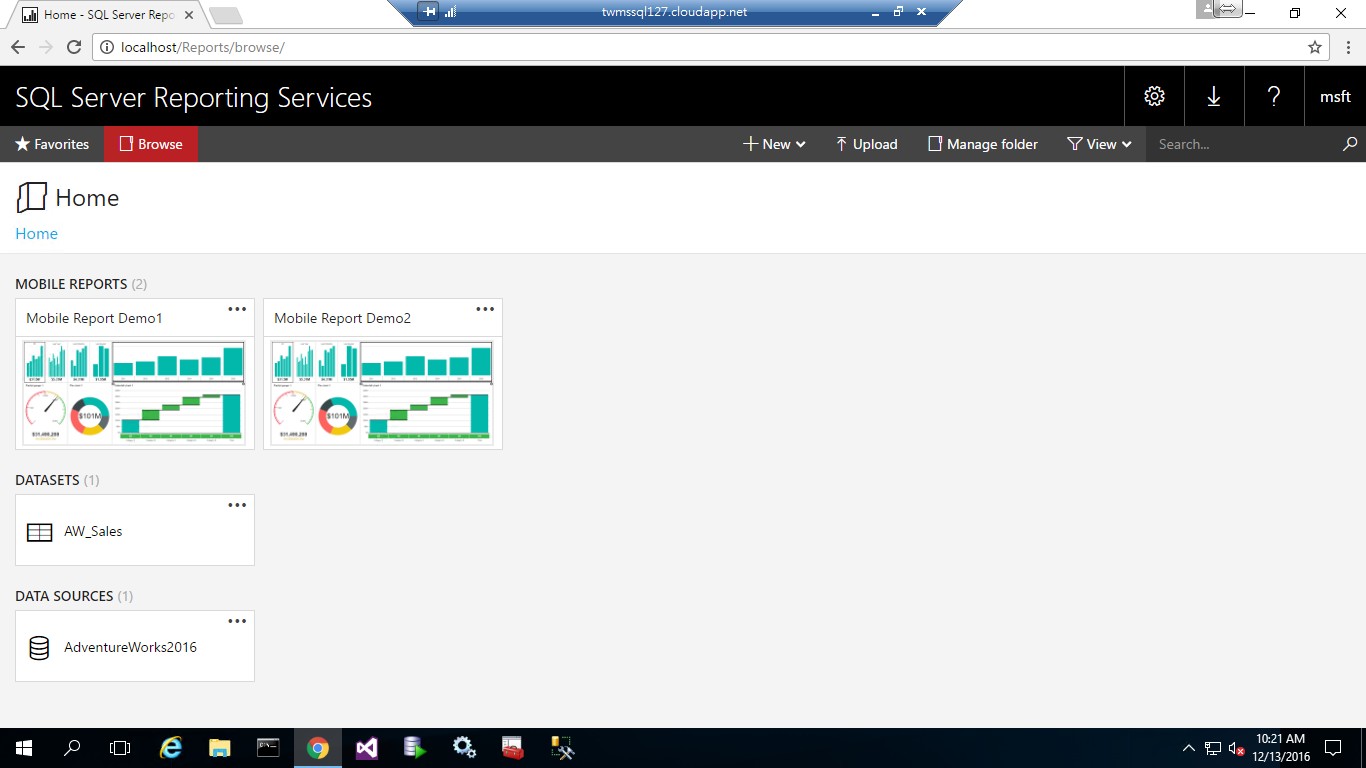Viewport: 1366px width, 768px height.
Task: Click the muted volume tray icon
Action: coord(1236,748)
